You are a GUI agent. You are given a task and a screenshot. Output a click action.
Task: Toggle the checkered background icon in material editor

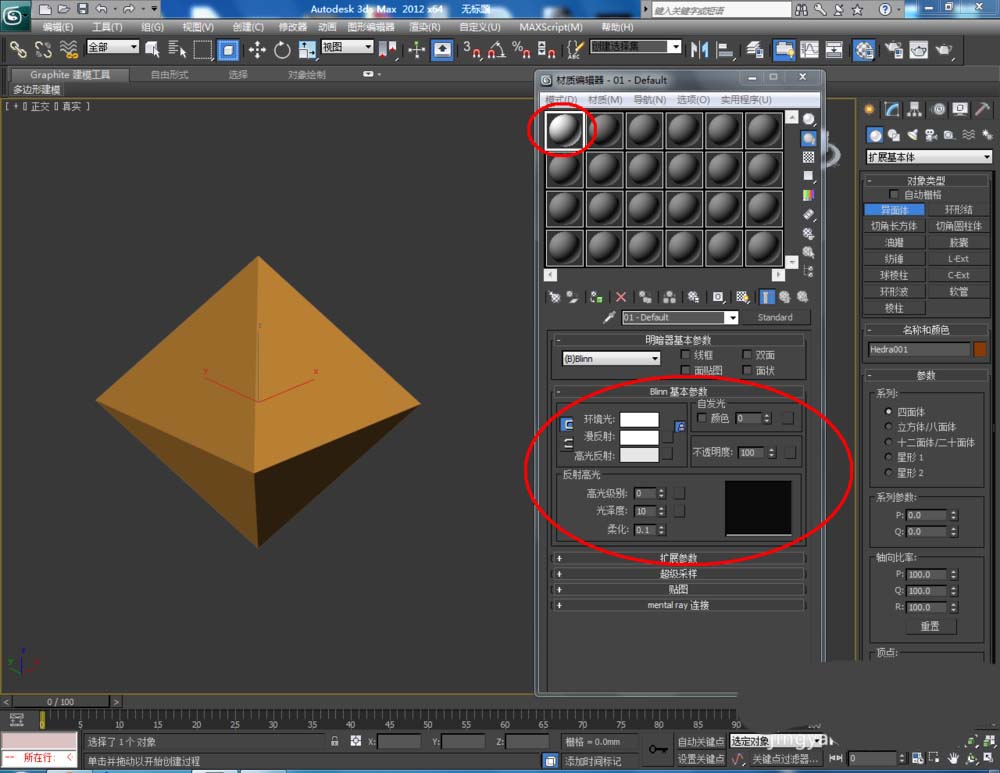808,157
